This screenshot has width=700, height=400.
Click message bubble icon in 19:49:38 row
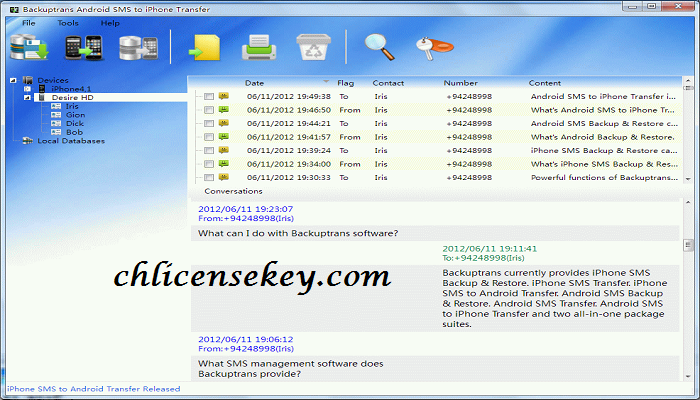tap(224, 96)
